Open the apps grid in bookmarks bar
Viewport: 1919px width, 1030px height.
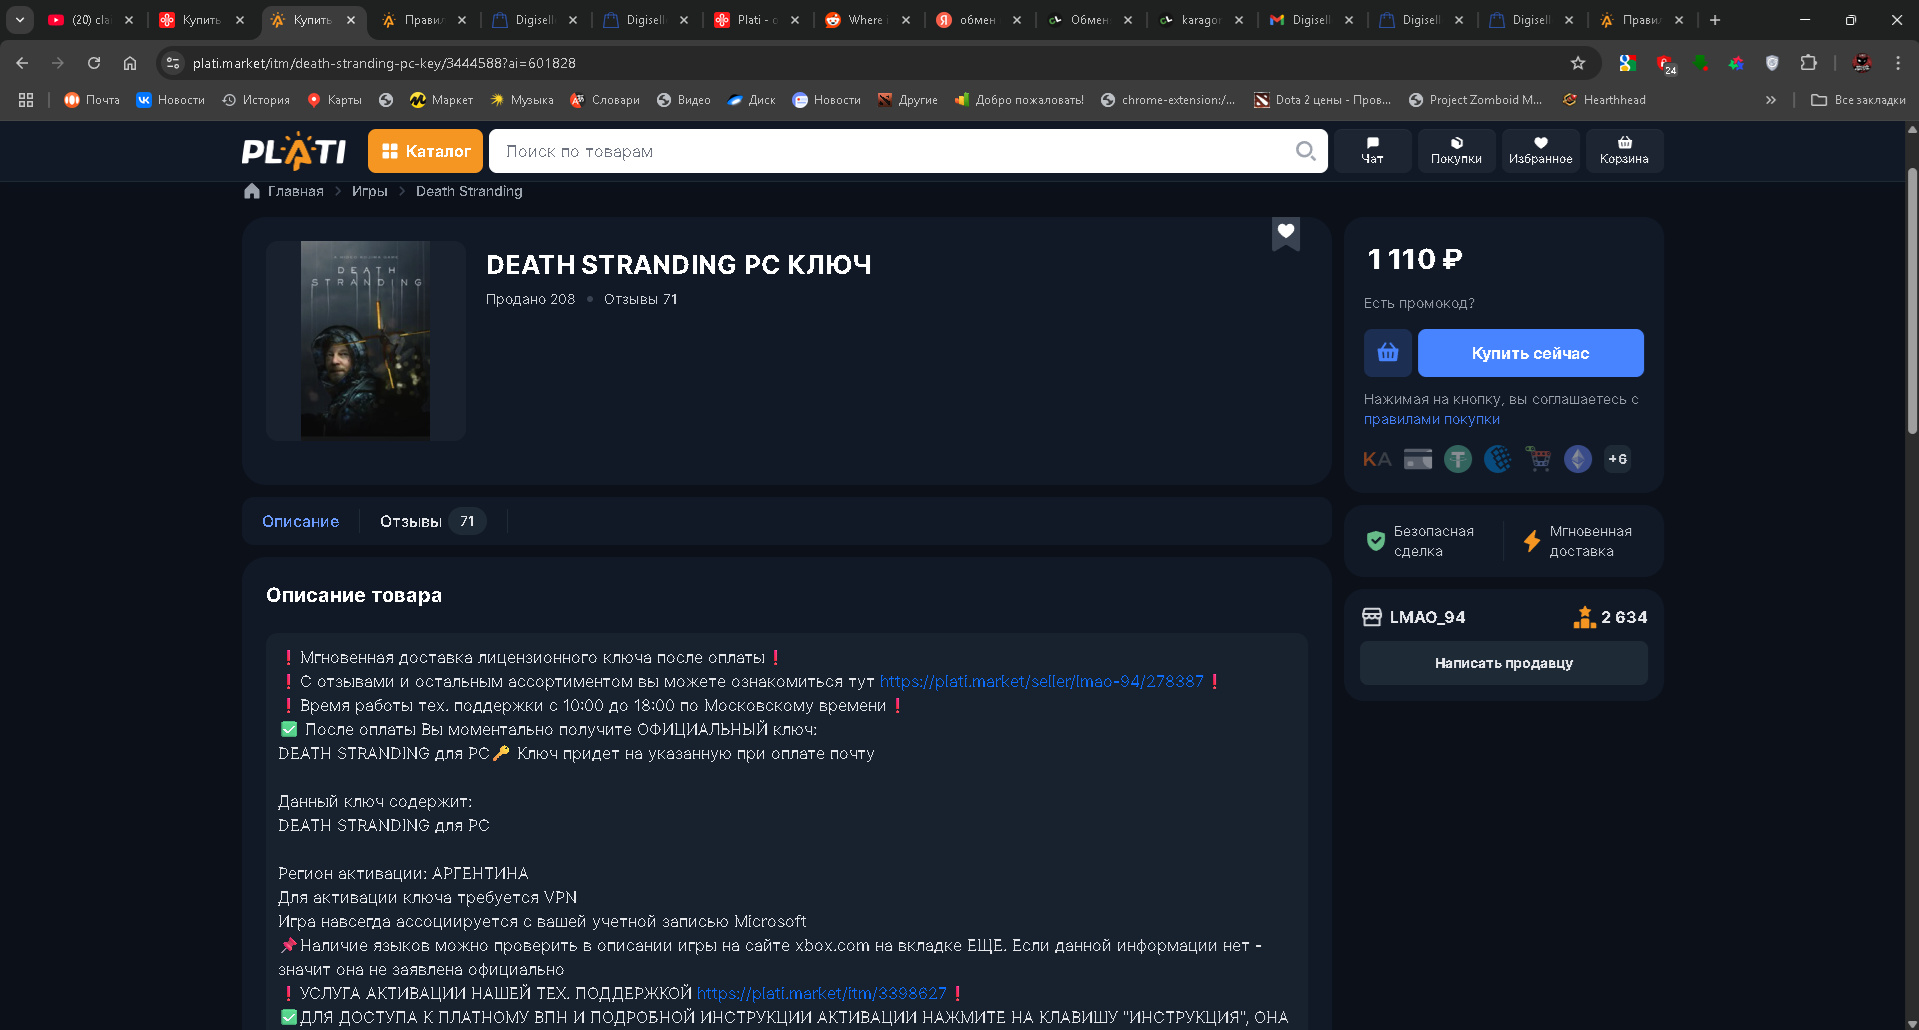click(x=26, y=100)
